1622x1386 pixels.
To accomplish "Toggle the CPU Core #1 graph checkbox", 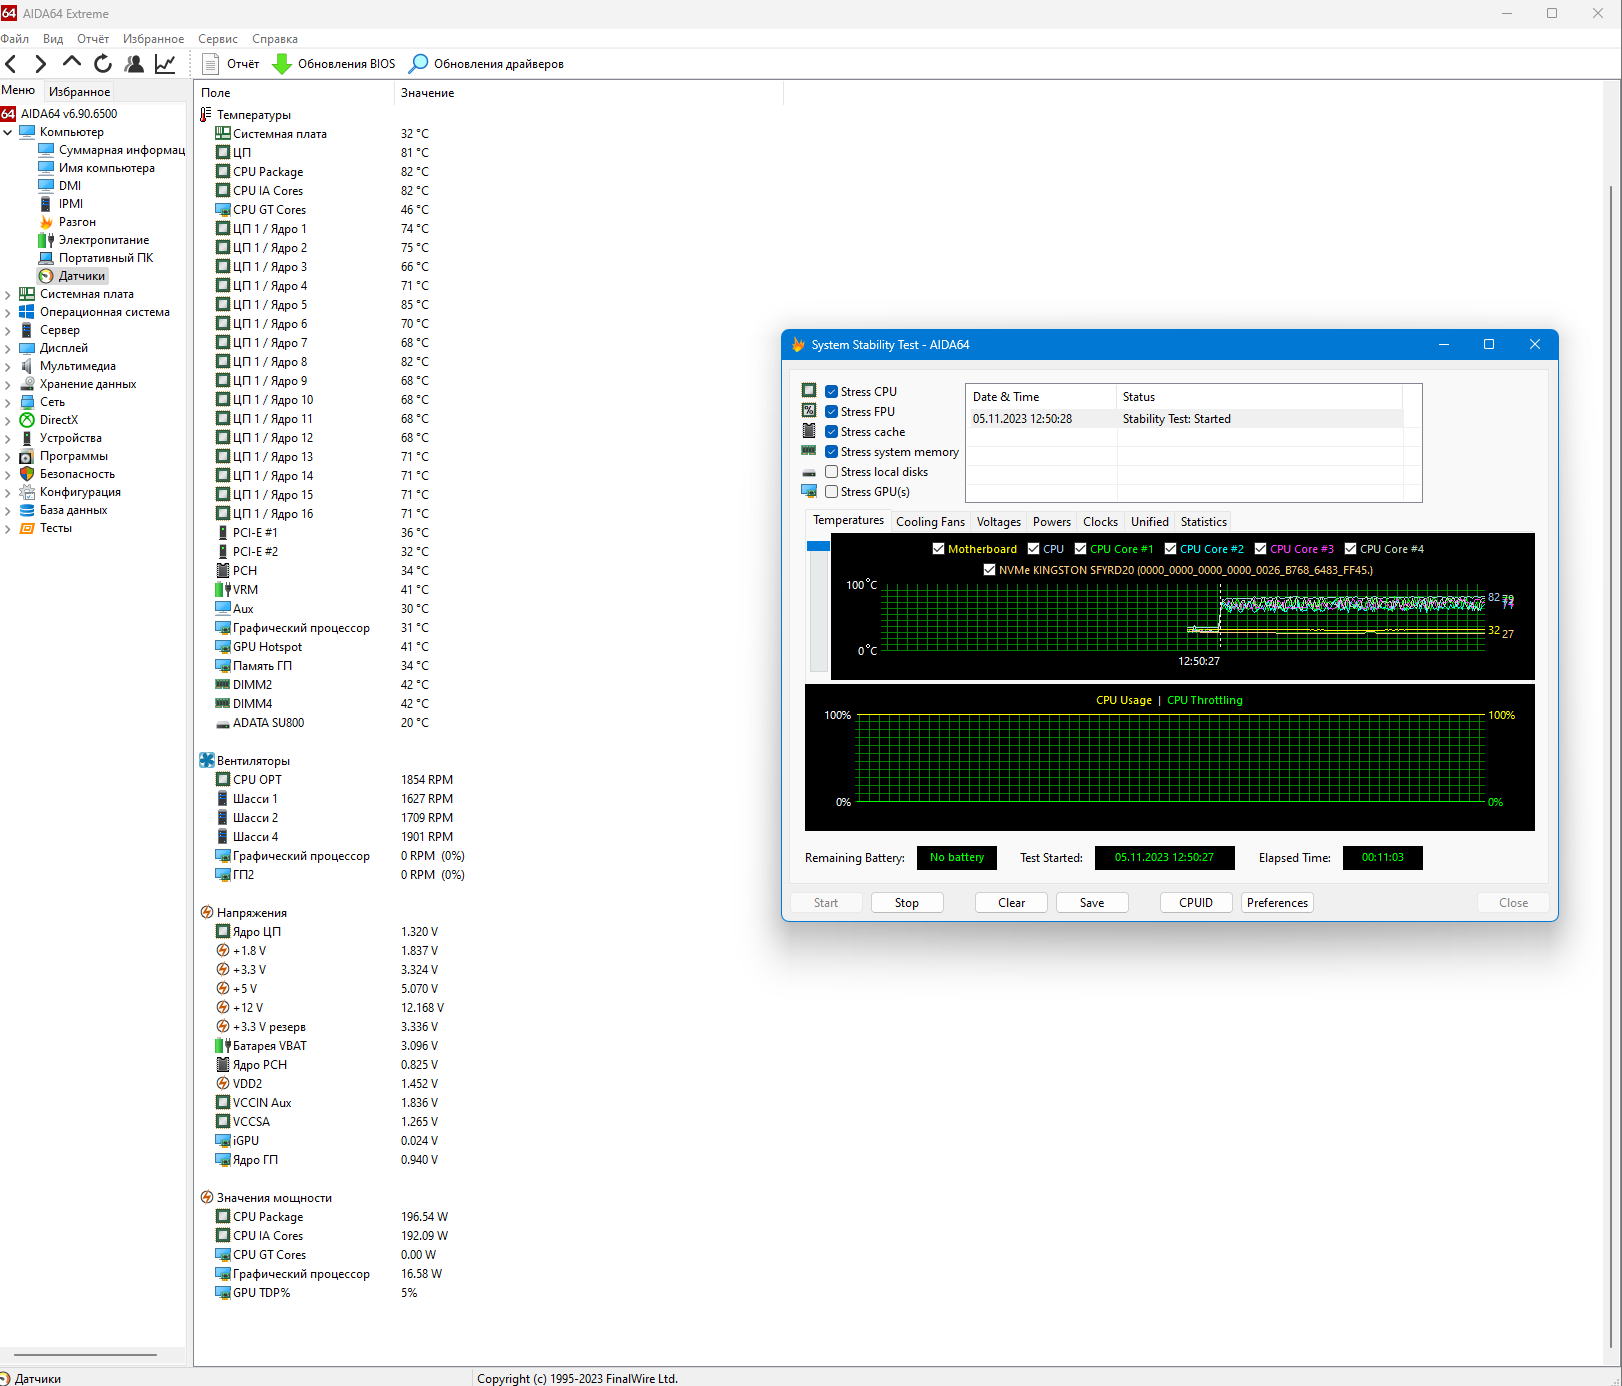I will 1080,549.
